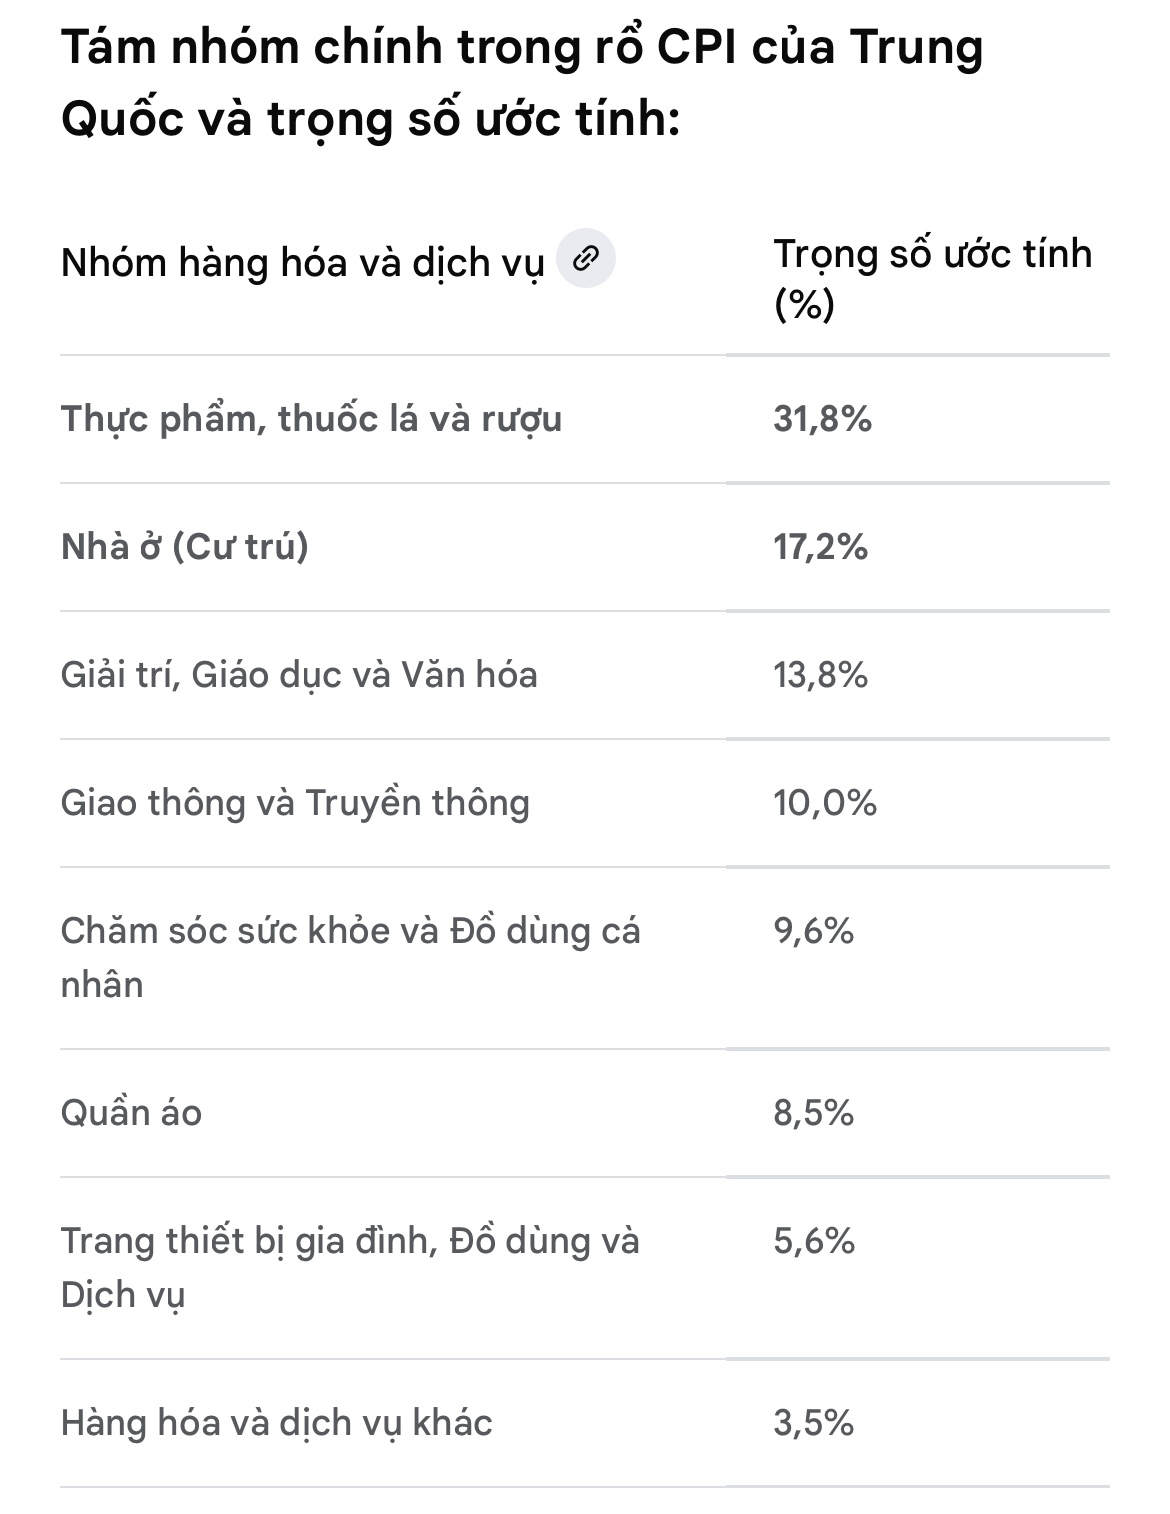Click the "Thực phẩm, thuốc lá và rượu" row
Screen dimensions: 1170x1514
(311, 418)
